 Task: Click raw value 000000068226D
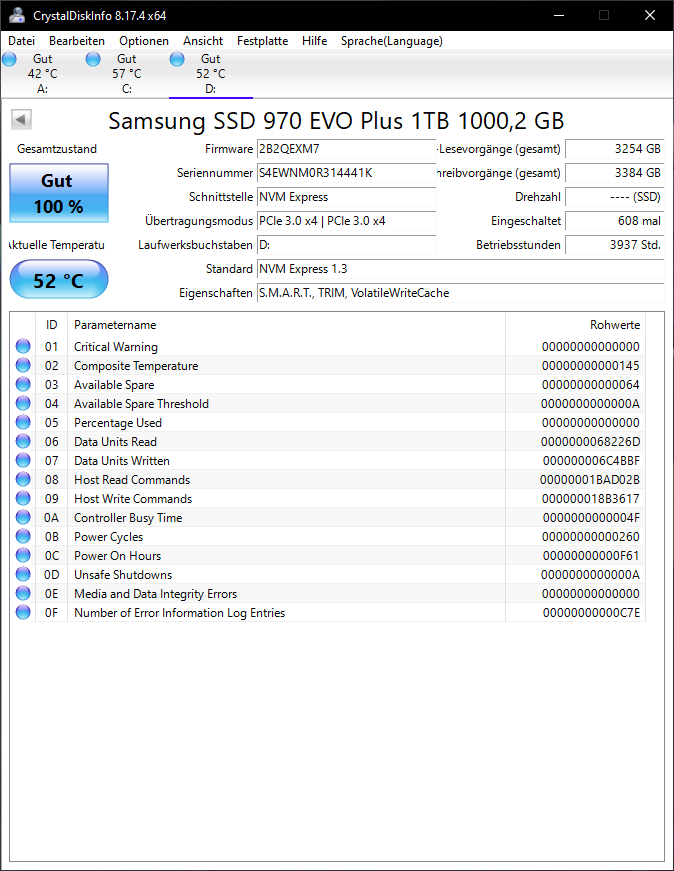click(x=591, y=442)
